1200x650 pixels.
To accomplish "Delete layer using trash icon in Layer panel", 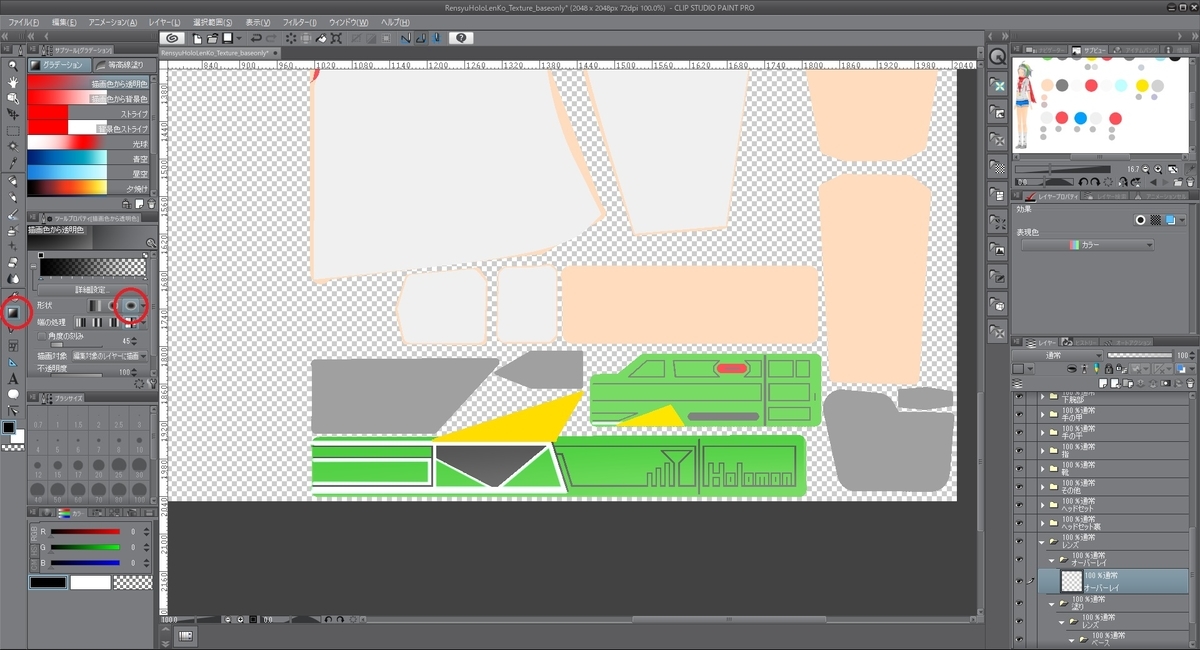I will pos(1189,384).
